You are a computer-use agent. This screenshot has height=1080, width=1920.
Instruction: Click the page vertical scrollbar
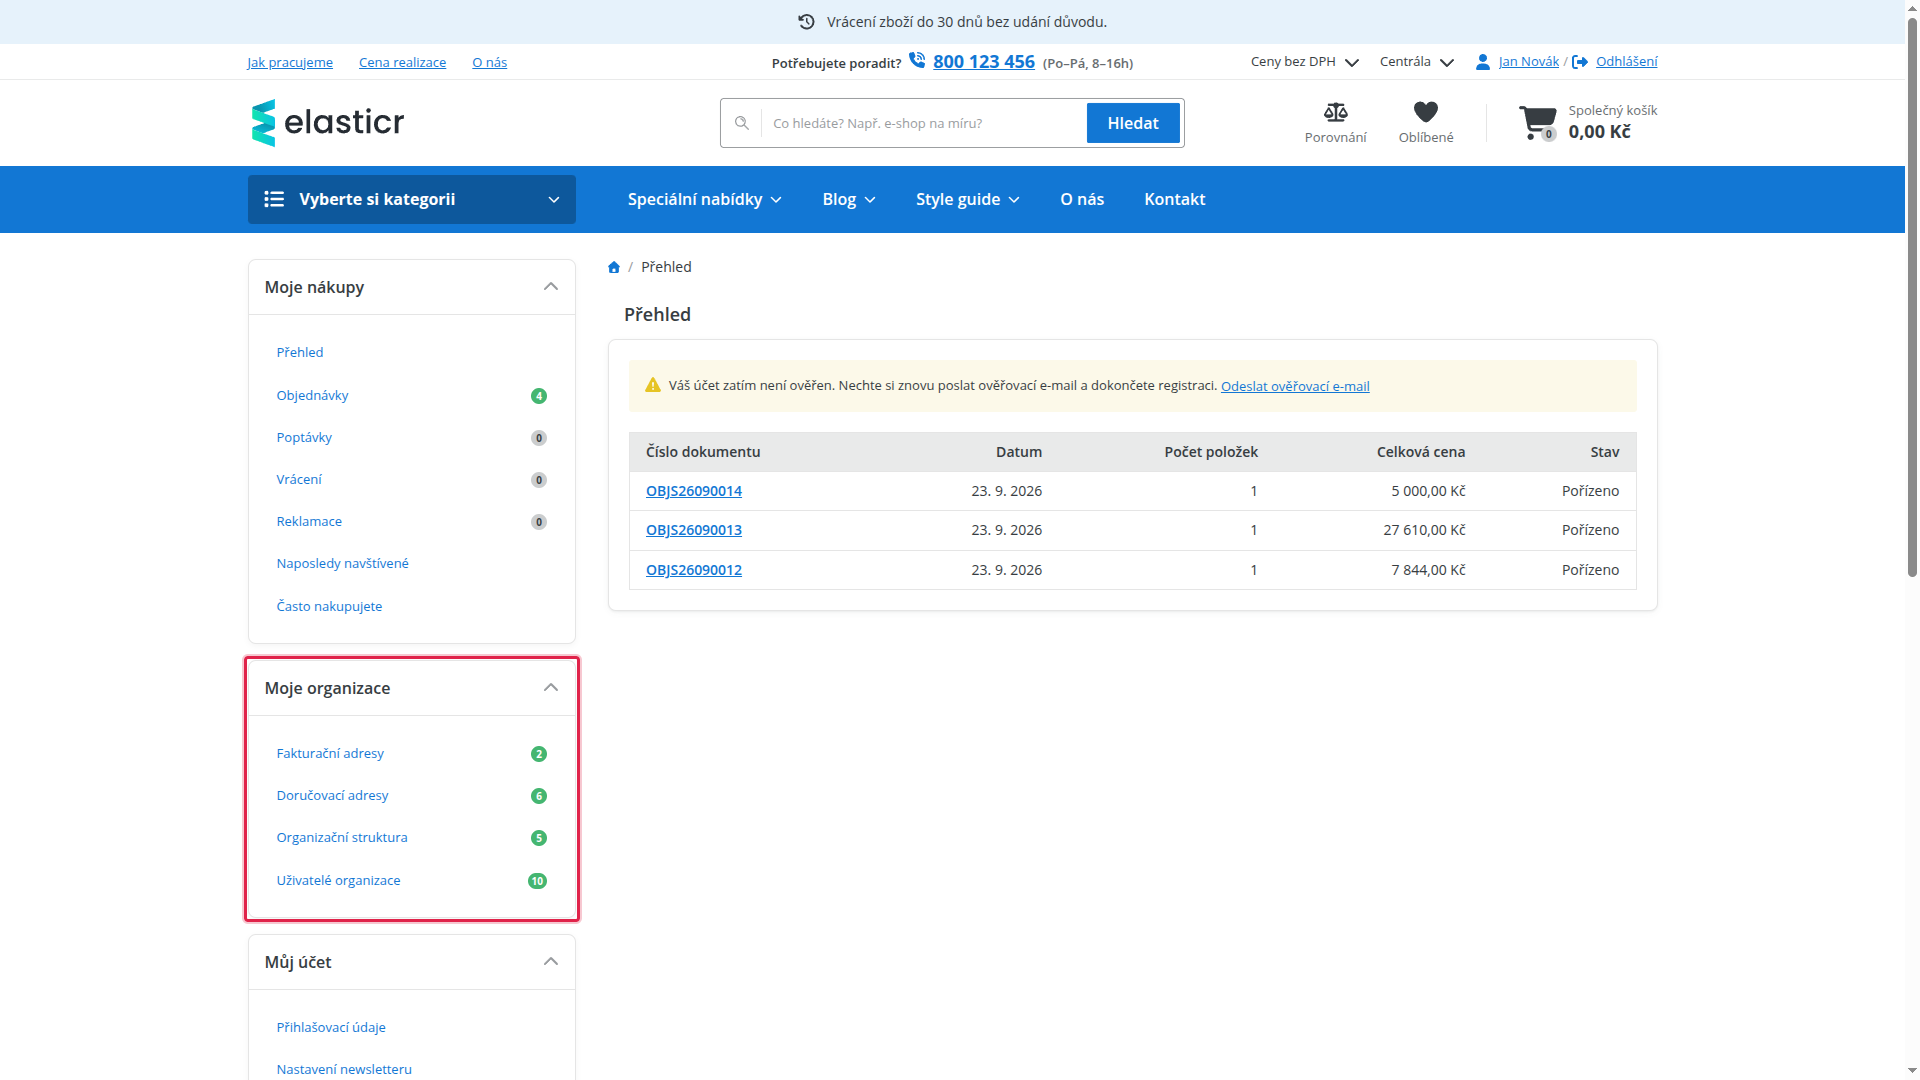pos(1912,297)
